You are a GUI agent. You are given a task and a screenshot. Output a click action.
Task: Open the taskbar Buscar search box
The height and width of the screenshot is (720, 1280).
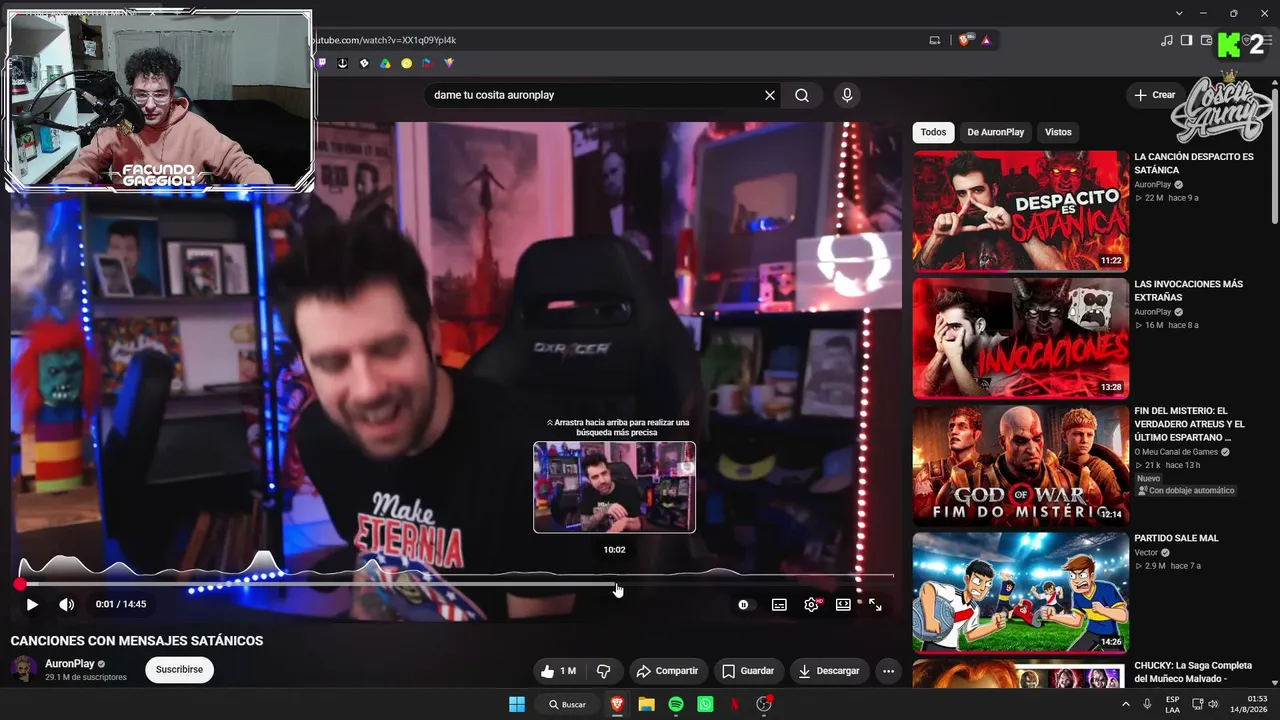pyautogui.click(x=567, y=704)
